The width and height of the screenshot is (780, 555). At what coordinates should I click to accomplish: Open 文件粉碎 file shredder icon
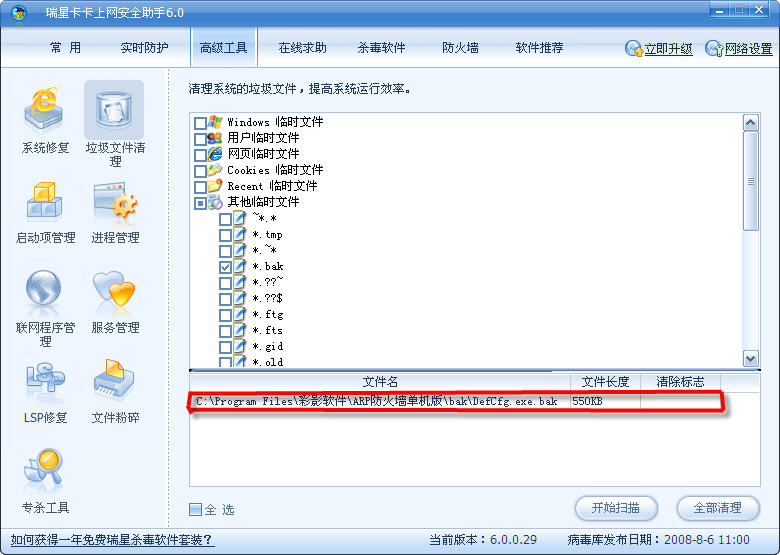[114, 380]
